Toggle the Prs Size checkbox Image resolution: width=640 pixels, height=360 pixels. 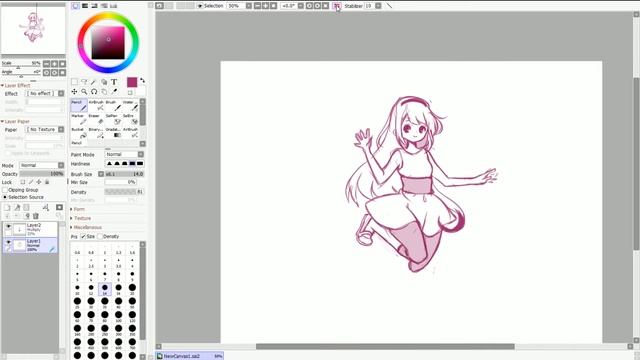83,236
